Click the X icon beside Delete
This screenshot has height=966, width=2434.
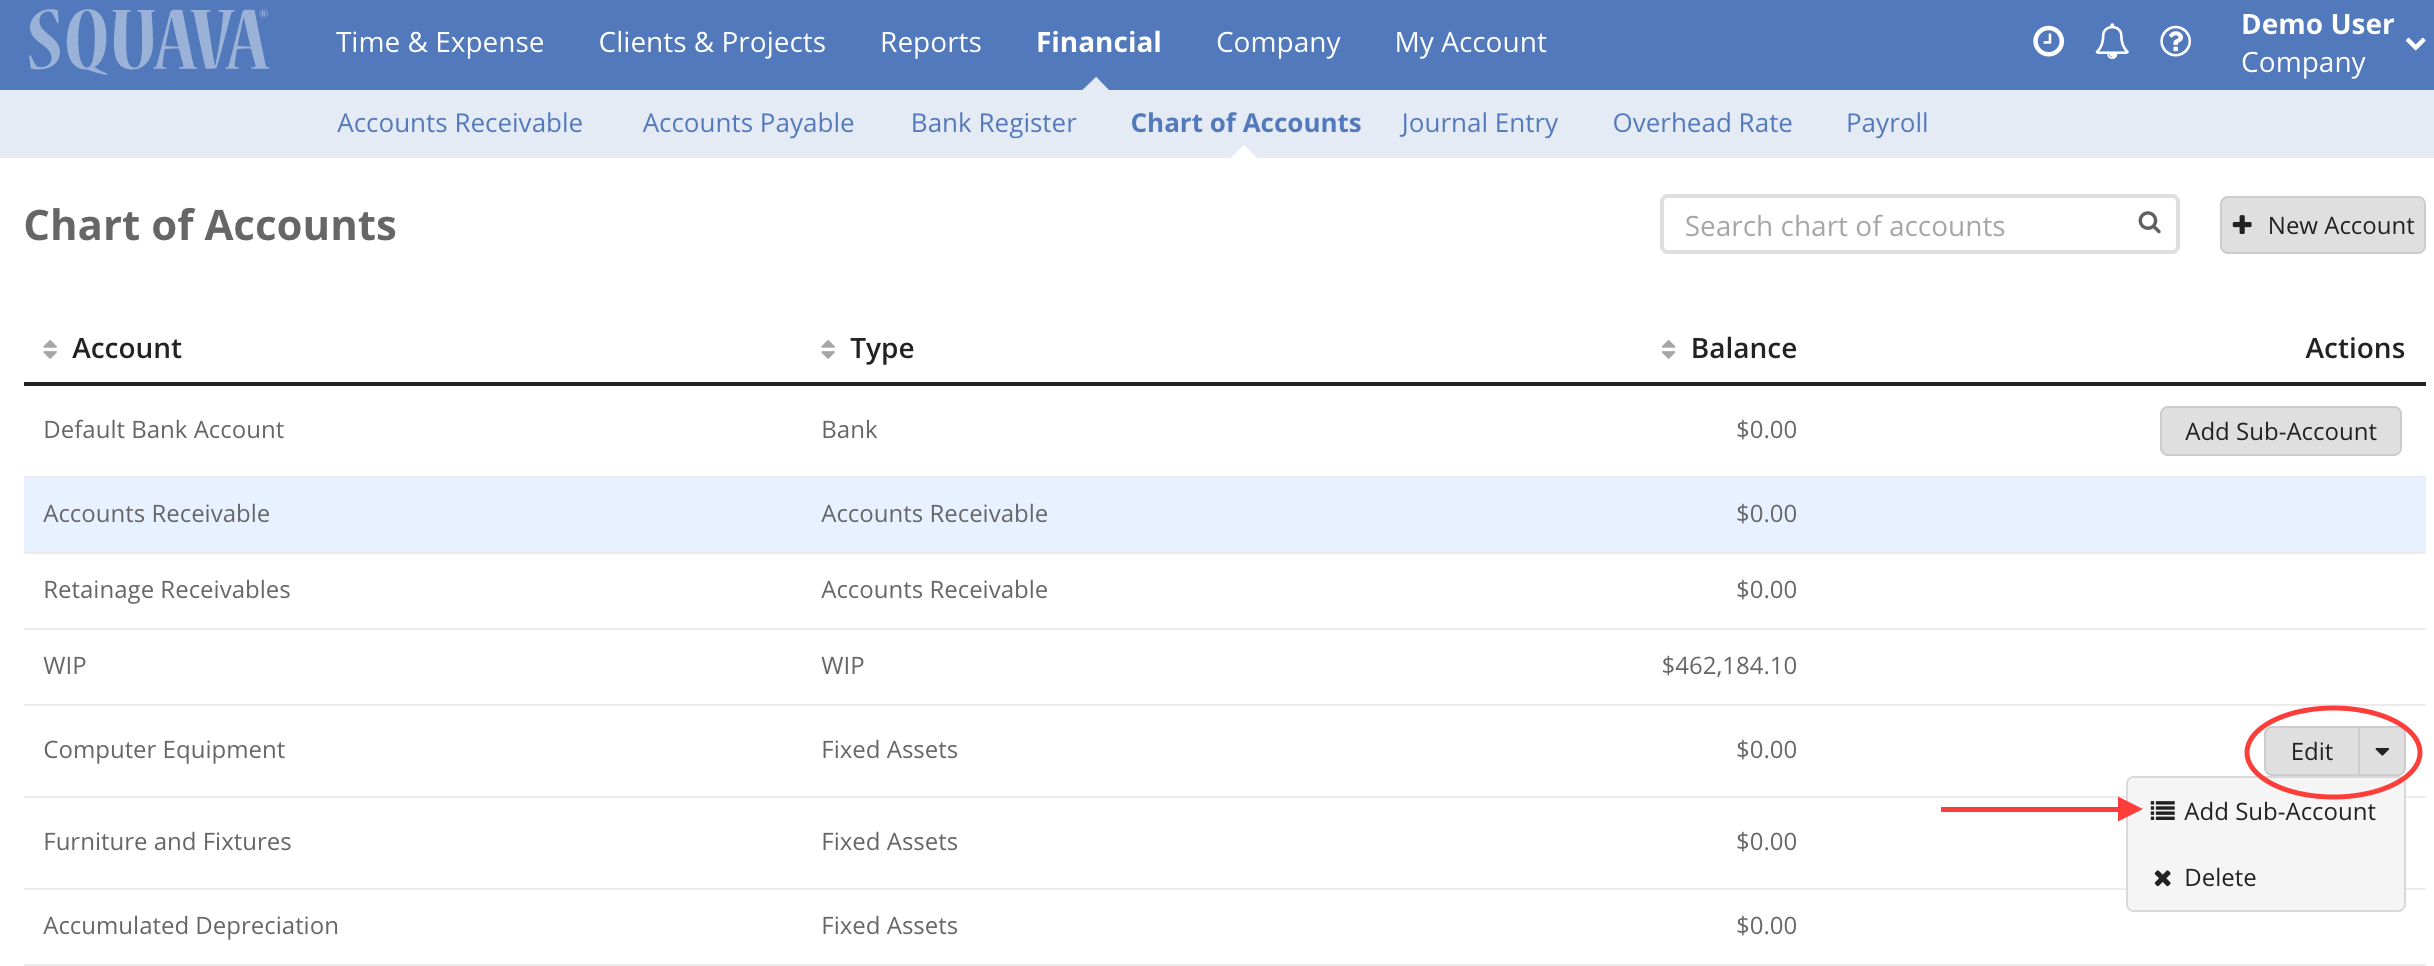coord(2163,877)
